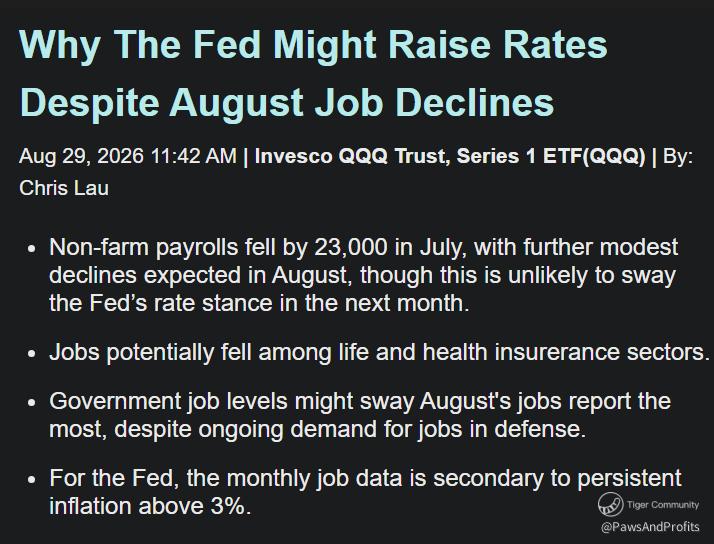Click the 'By:' author label
714x544 pixels.
click(678, 156)
